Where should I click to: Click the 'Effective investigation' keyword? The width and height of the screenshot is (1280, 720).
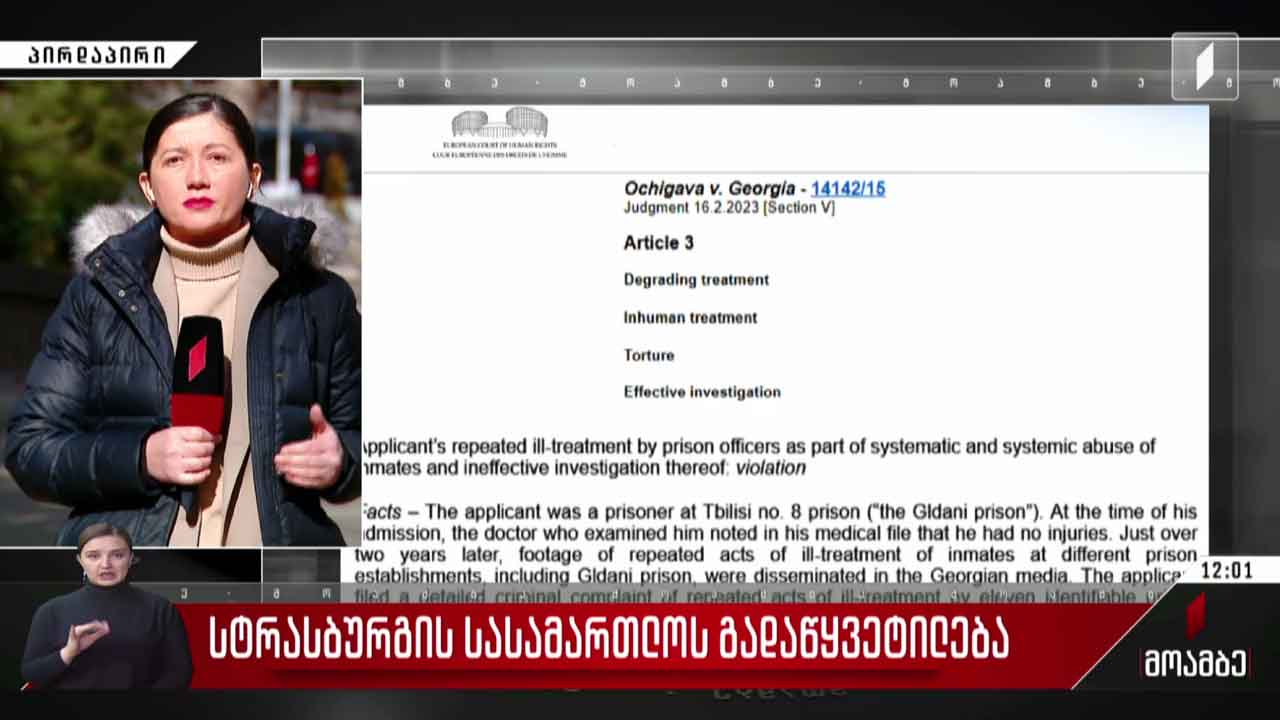(702, 392)
